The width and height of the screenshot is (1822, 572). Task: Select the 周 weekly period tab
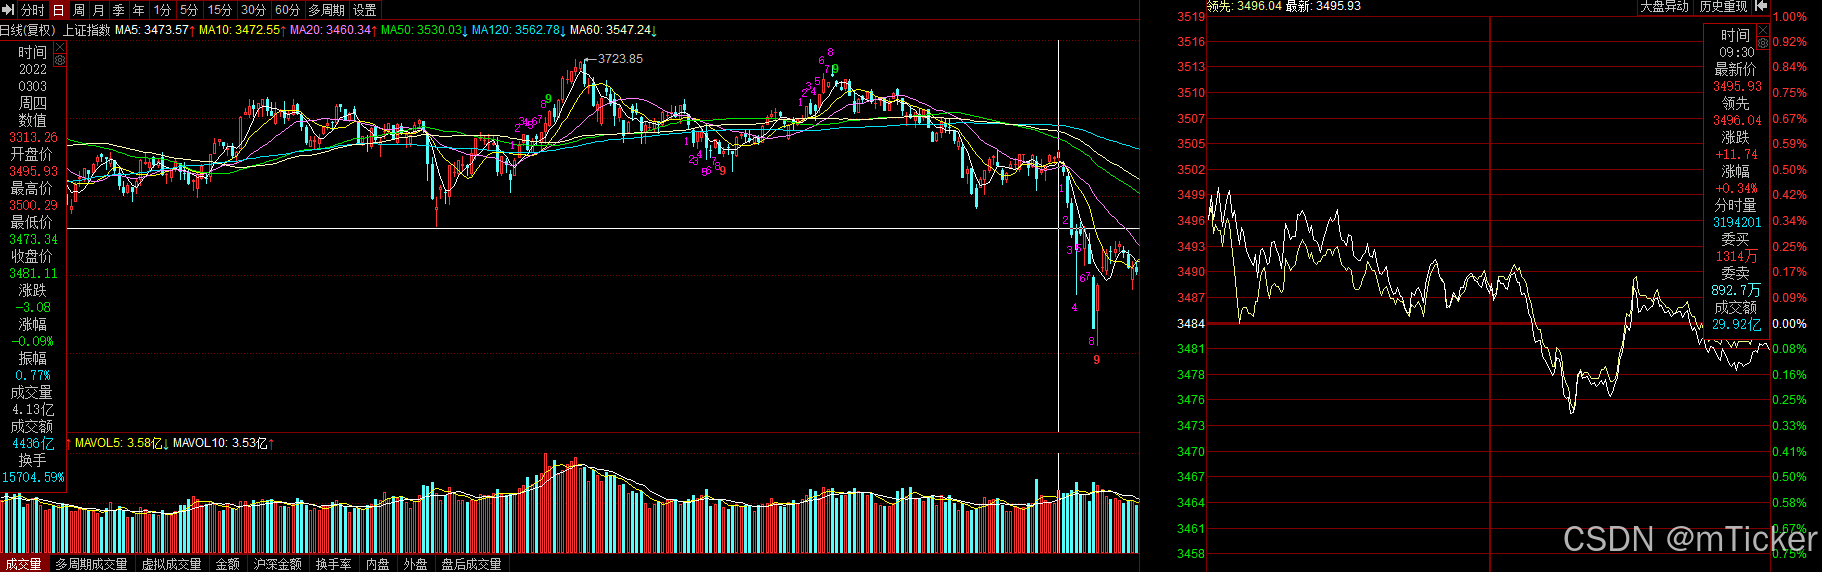pyautogui.click(x=79, y=9)
